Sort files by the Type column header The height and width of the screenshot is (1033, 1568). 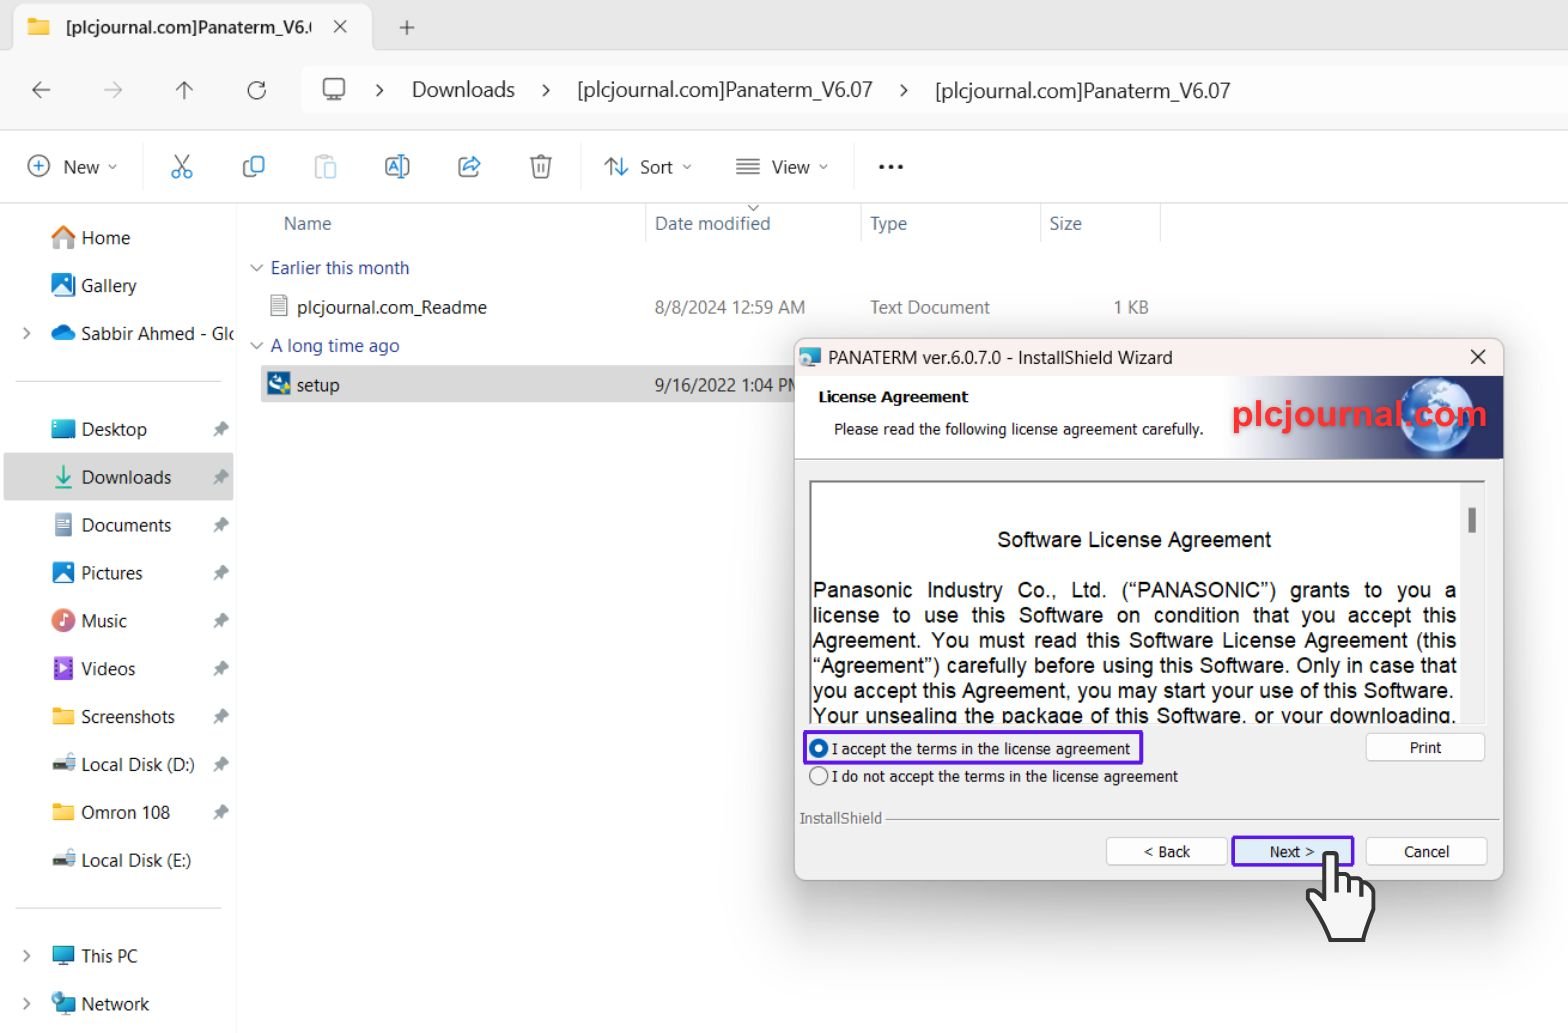click(x=888, y=224)
